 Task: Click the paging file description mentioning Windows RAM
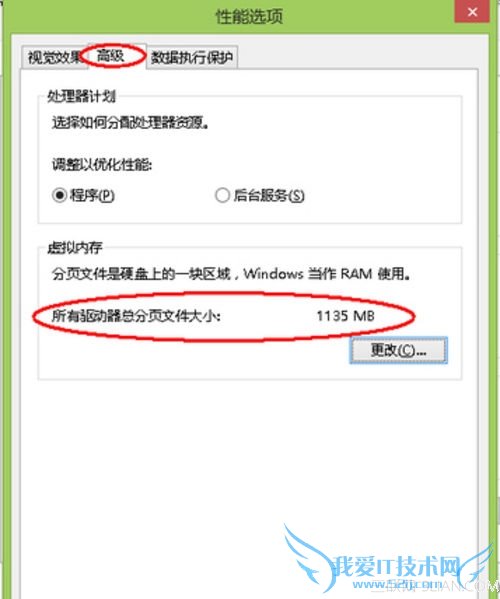231,274
